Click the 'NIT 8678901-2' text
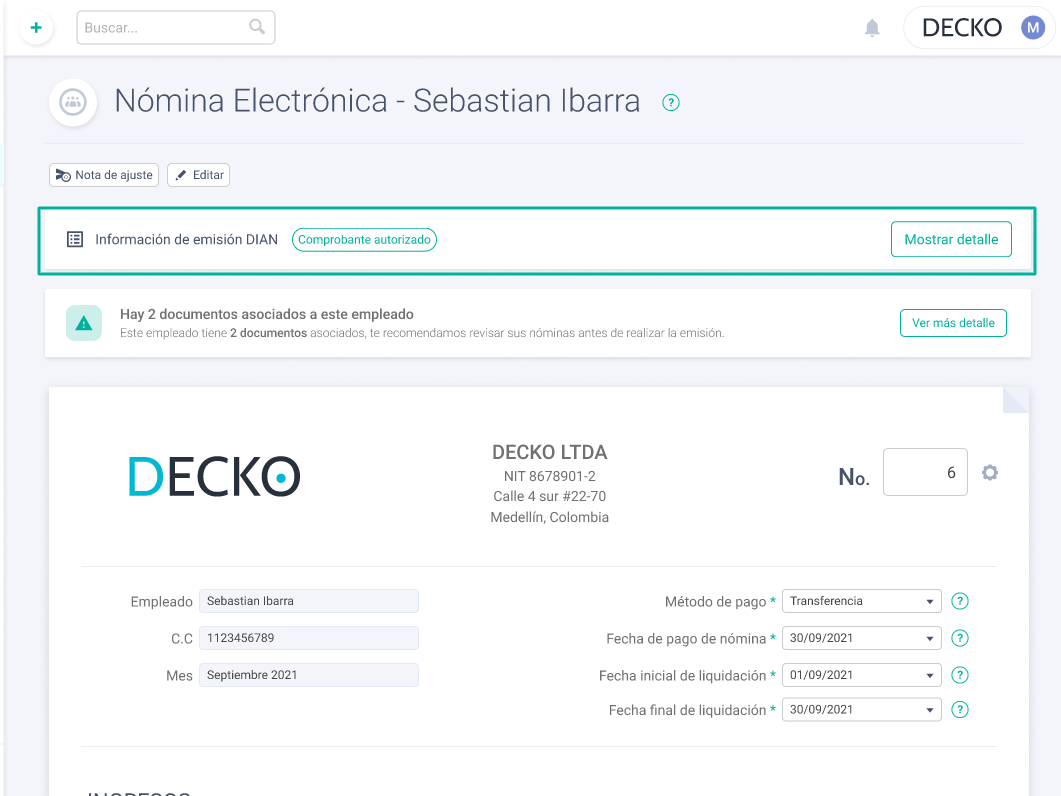Screen dimensions: 1061x796 (549, 477)
